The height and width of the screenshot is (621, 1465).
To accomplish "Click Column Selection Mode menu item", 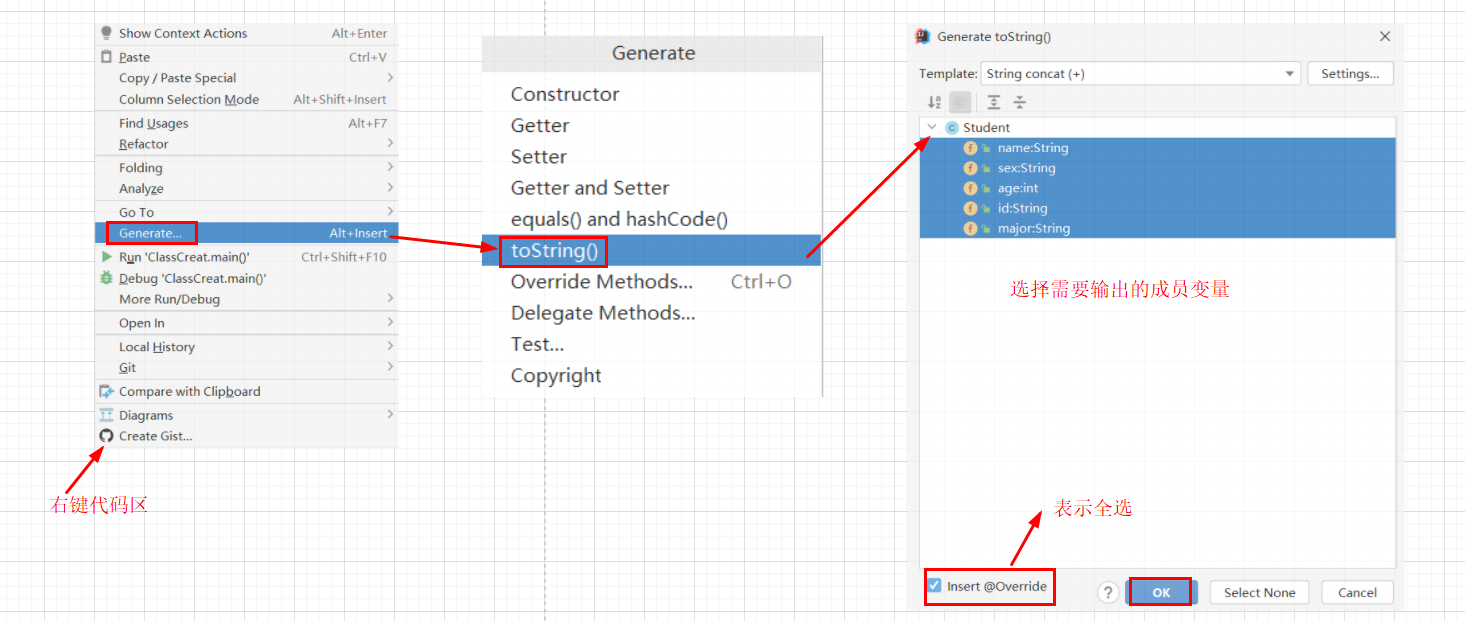I will pyautogui.click(x=246, y=99).
